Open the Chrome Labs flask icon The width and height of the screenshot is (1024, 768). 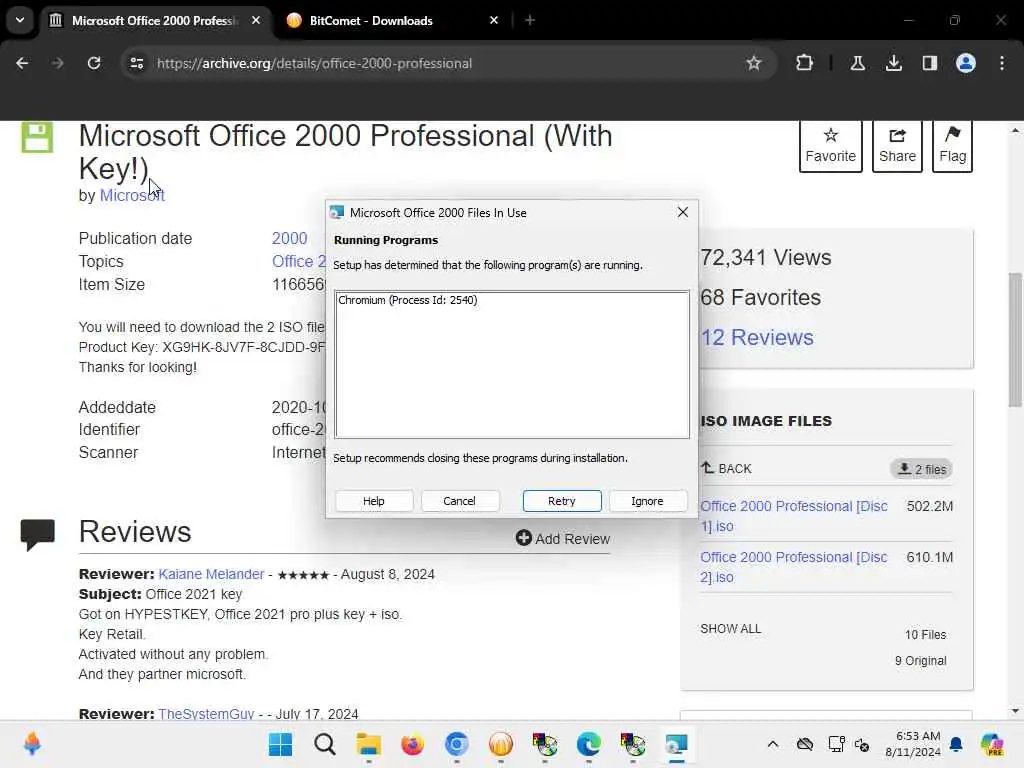coord(857,63)
